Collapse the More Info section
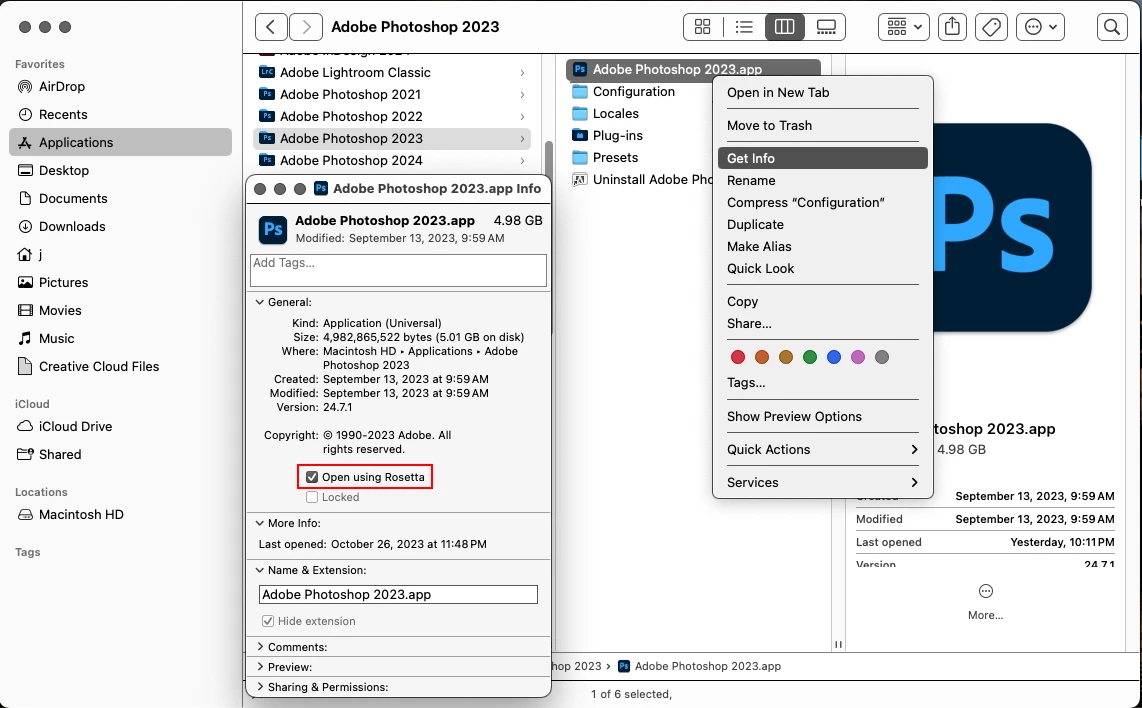The width and height of the screenshot is (1142, 708). (259, 523)
